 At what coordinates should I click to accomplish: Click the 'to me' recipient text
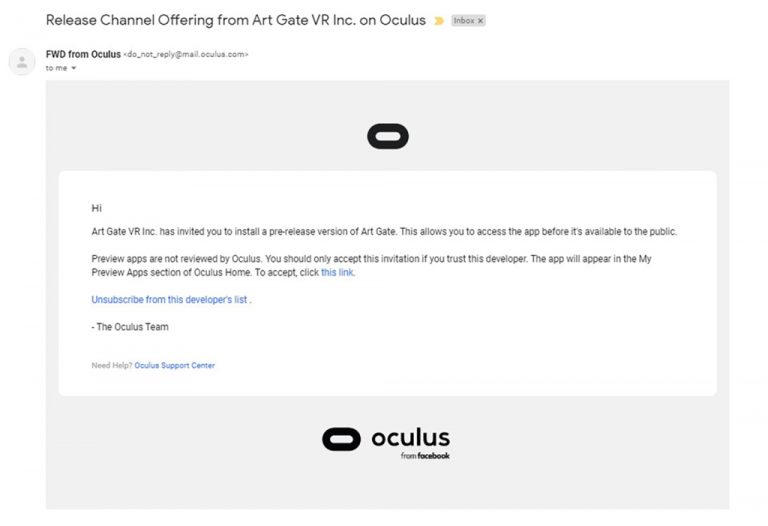(56, 68)
